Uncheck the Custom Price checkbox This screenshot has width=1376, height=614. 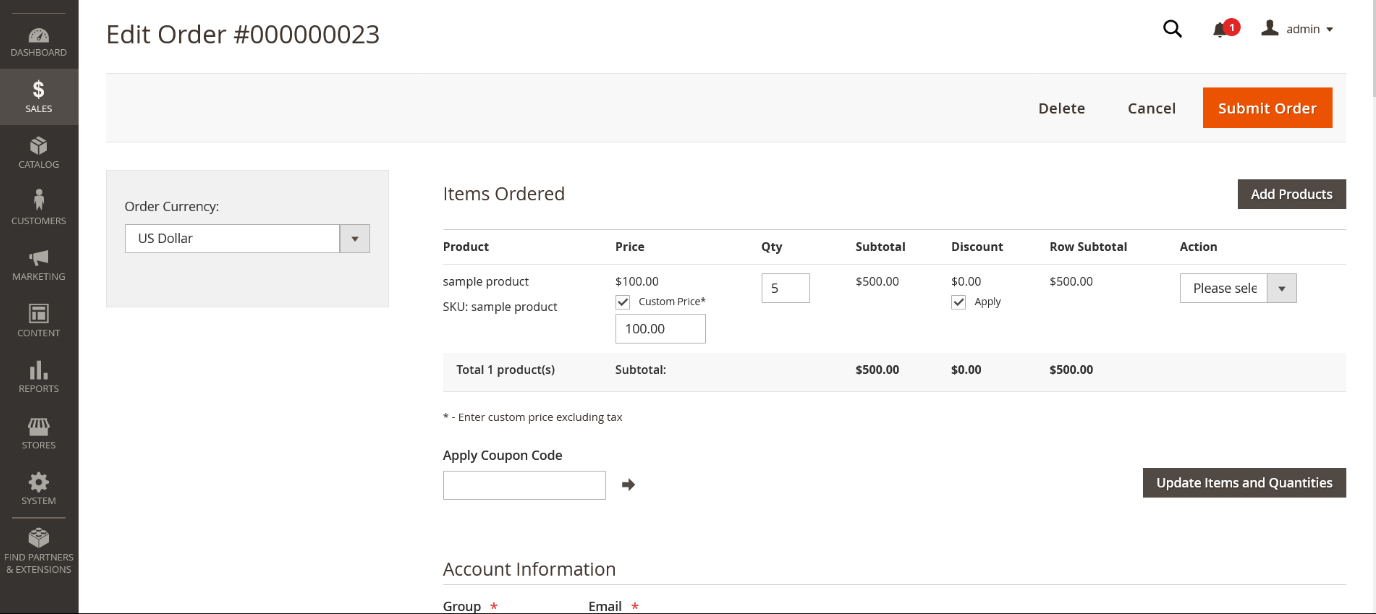[623, 302]
